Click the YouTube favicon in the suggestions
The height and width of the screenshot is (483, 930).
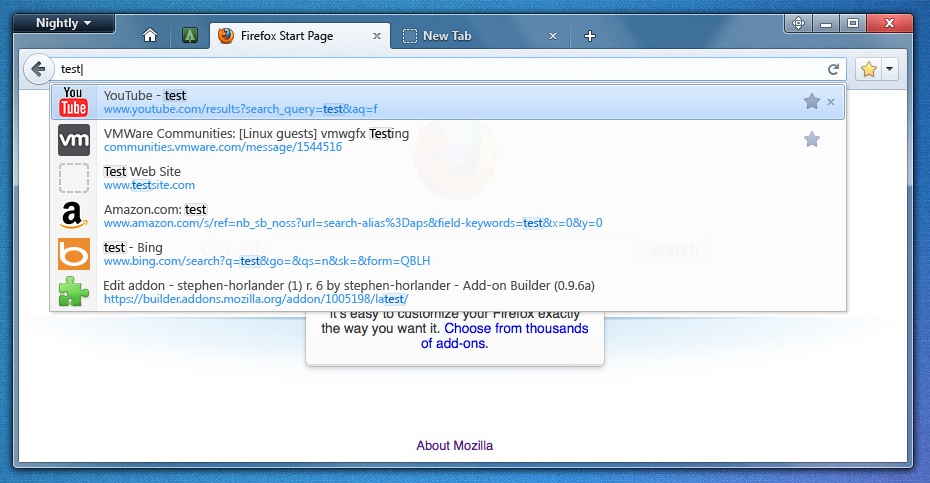pyautogui.click(x=74, y=102)
